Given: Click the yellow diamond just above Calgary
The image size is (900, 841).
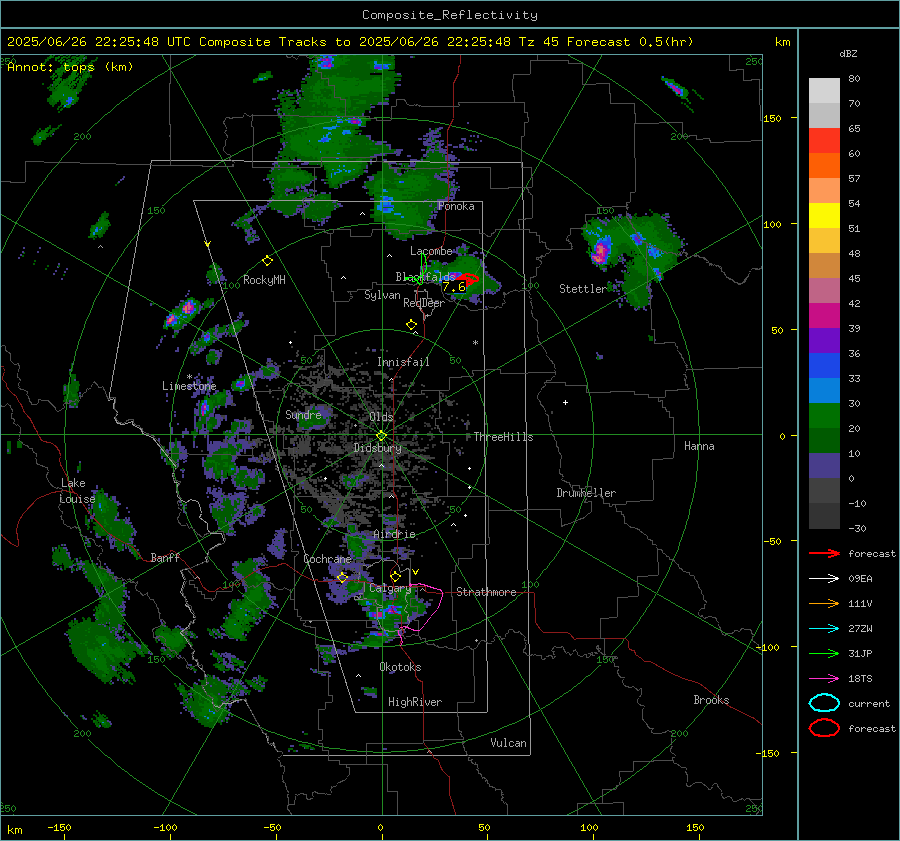Looking at the screenshot, I should pos(395,576).
